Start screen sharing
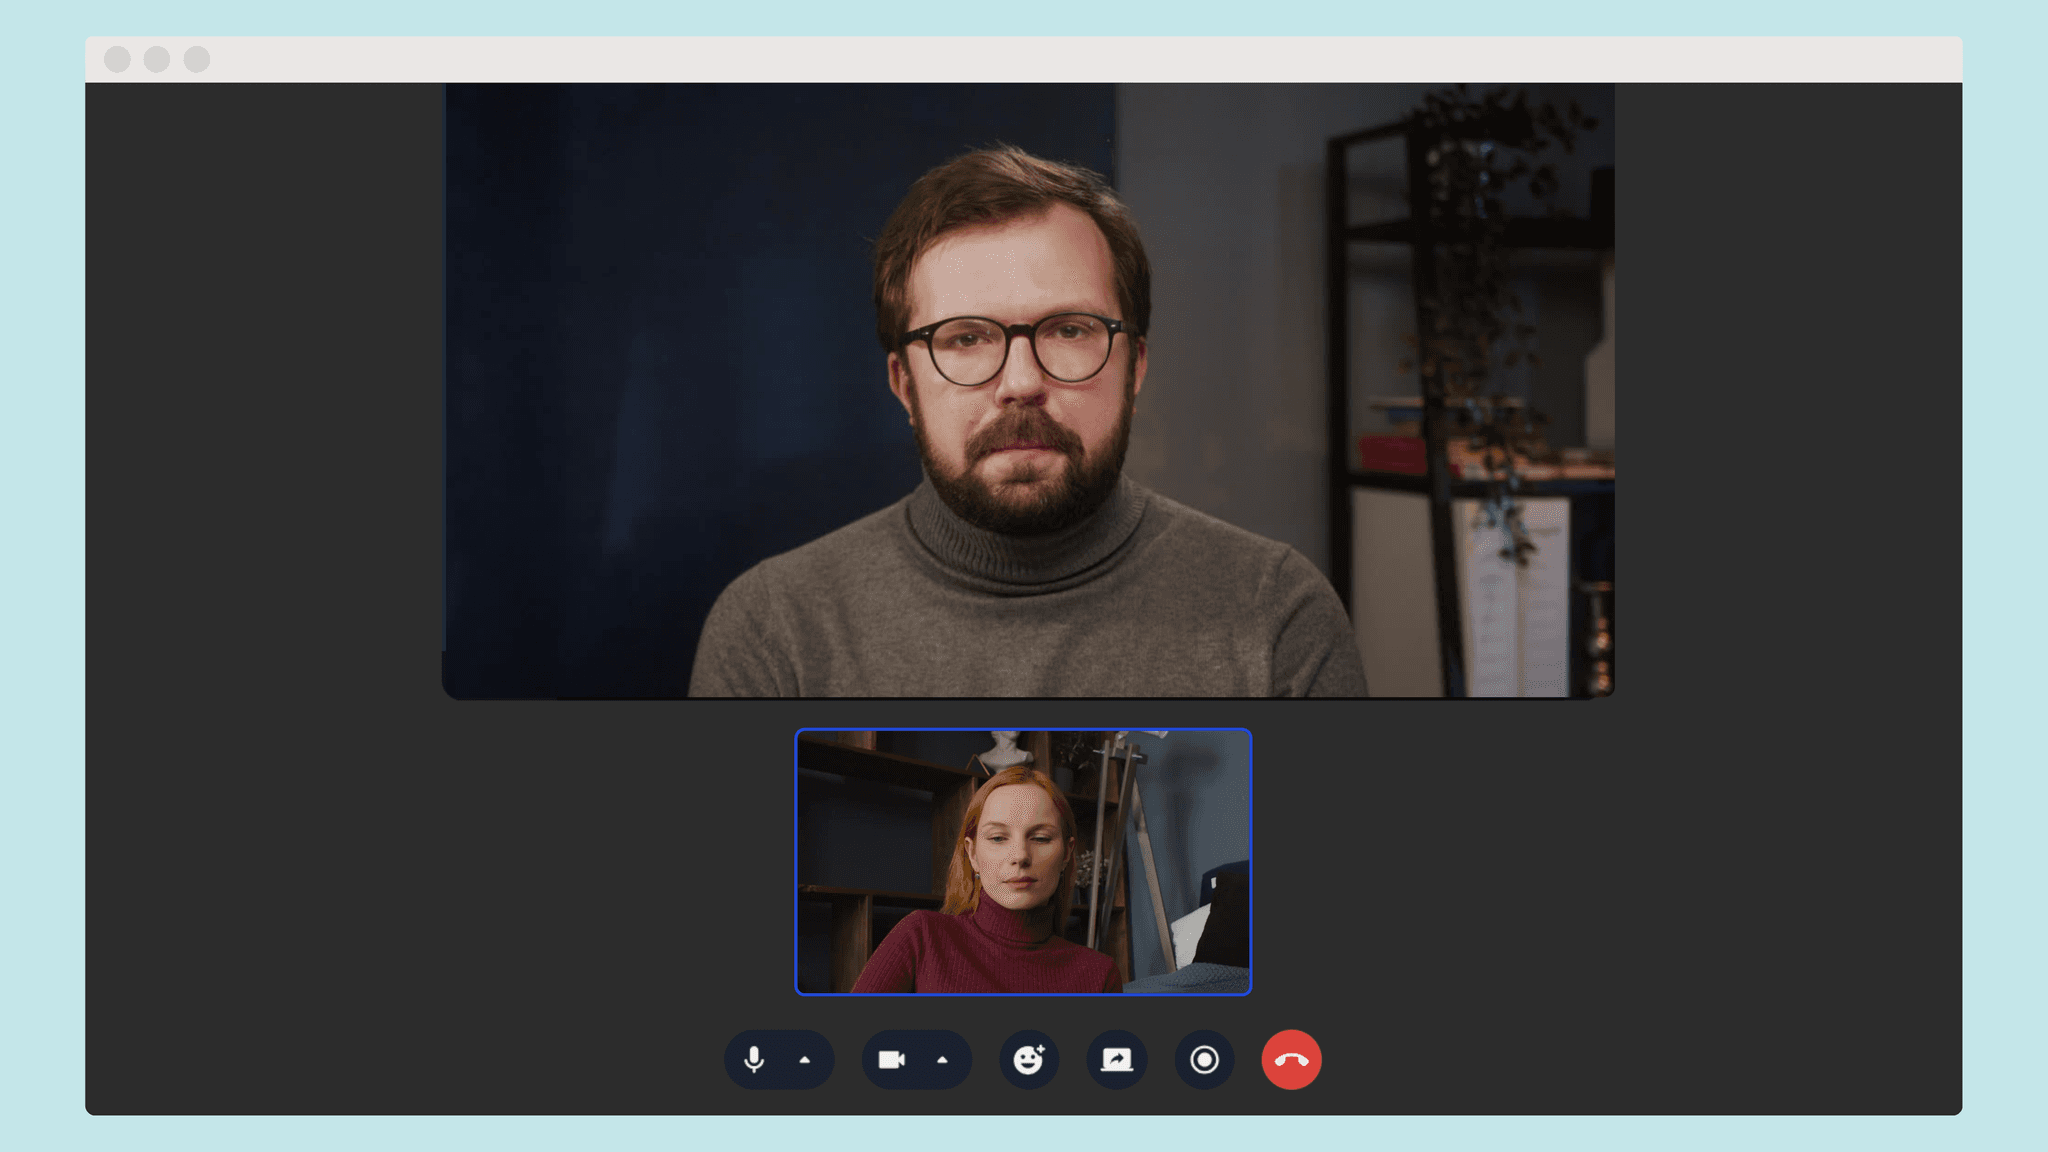The width and height of the screenshot is (2048, 1152). point(1117,1060)
